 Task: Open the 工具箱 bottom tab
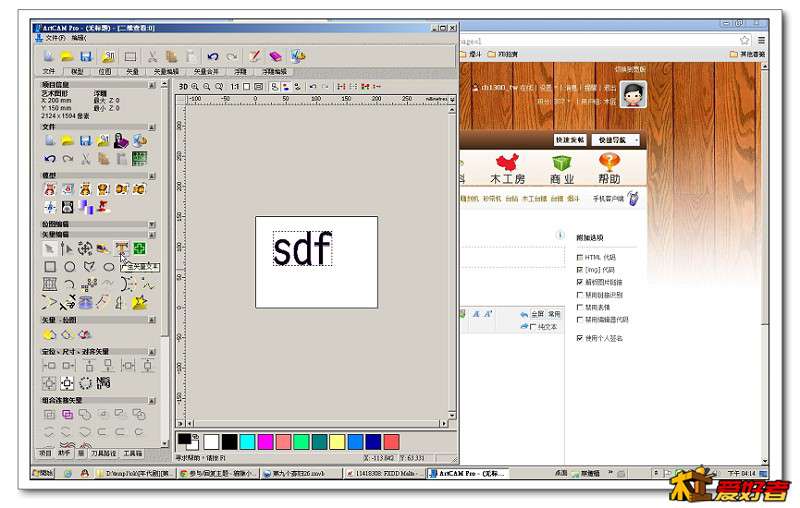(133, 453)
